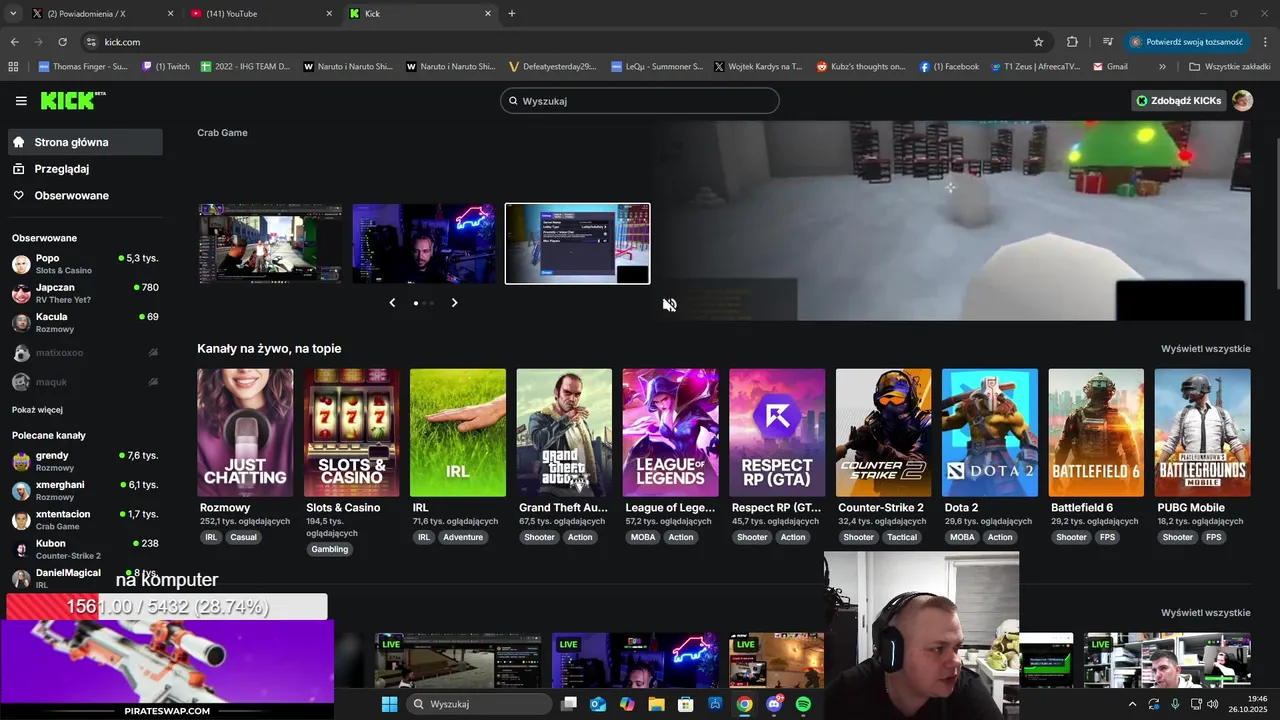Open the League of Legends category card
Image resolution: width=1280 pixels, height=720 pixels.
click(x=670, y=432)
